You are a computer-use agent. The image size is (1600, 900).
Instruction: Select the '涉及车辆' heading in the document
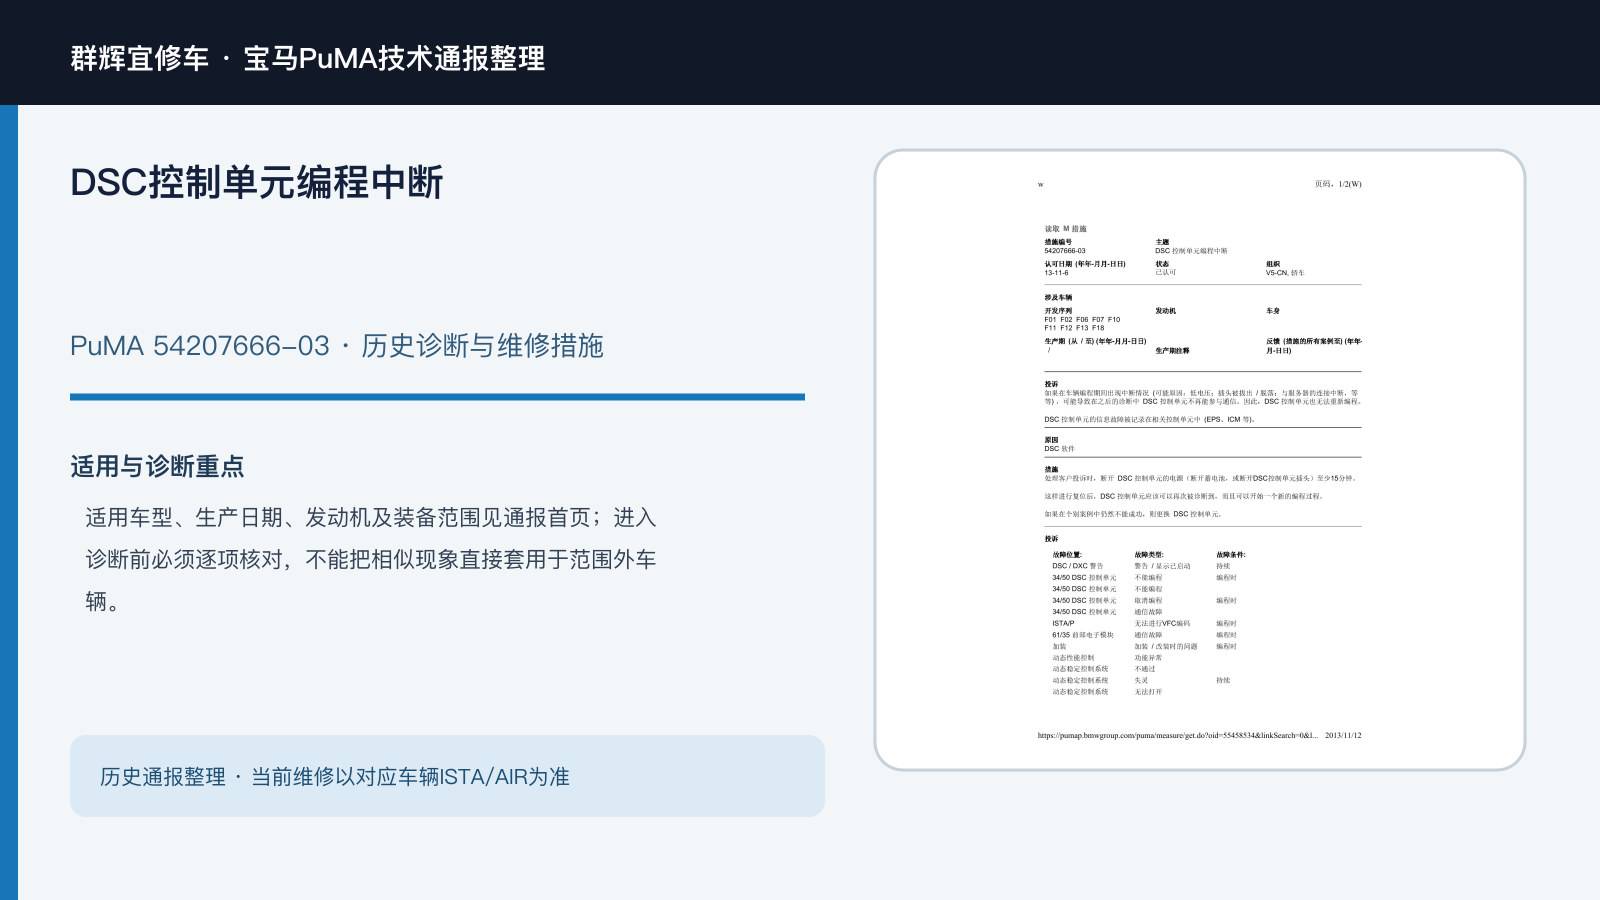[1058, 298]
